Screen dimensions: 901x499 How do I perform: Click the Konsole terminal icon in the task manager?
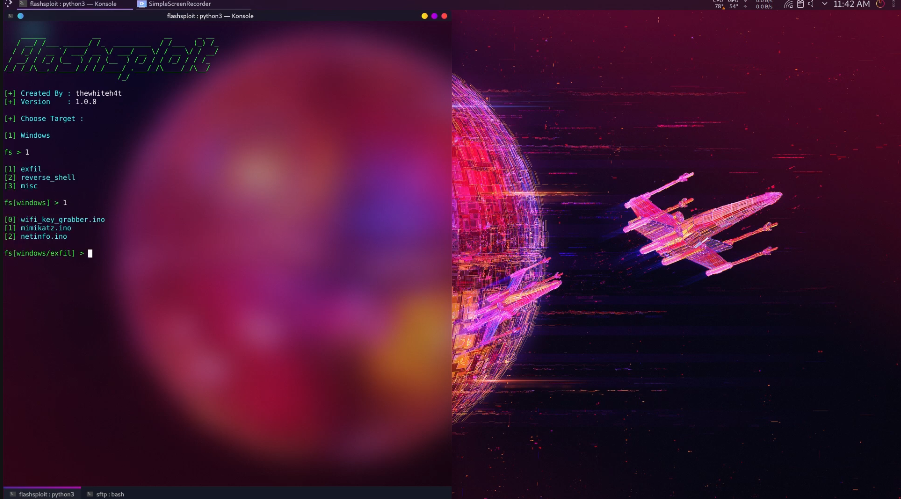pos(23,4)
